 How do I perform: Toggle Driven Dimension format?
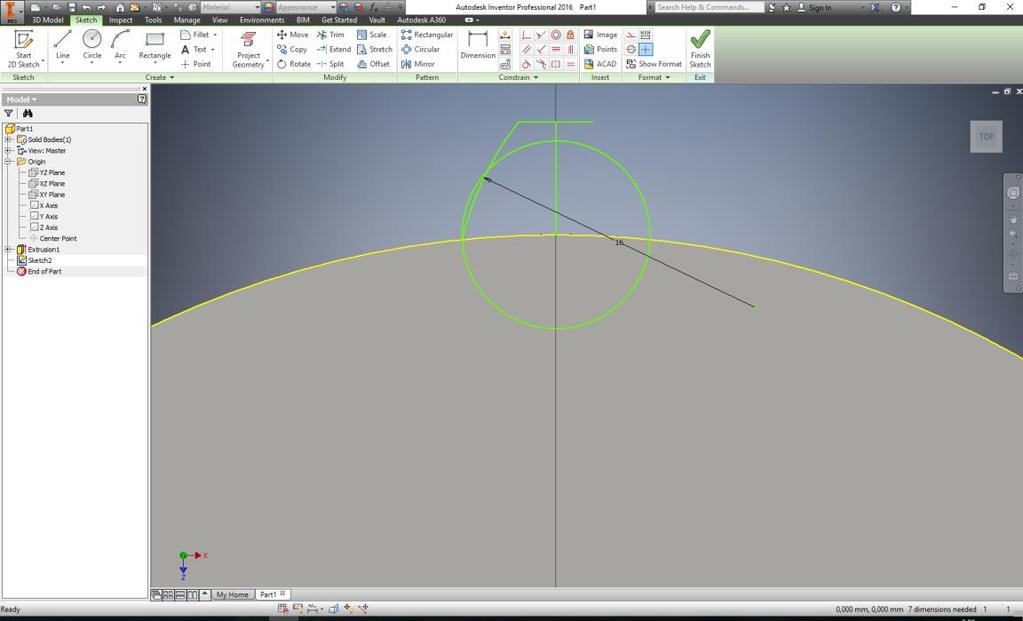tap(645, 35)
